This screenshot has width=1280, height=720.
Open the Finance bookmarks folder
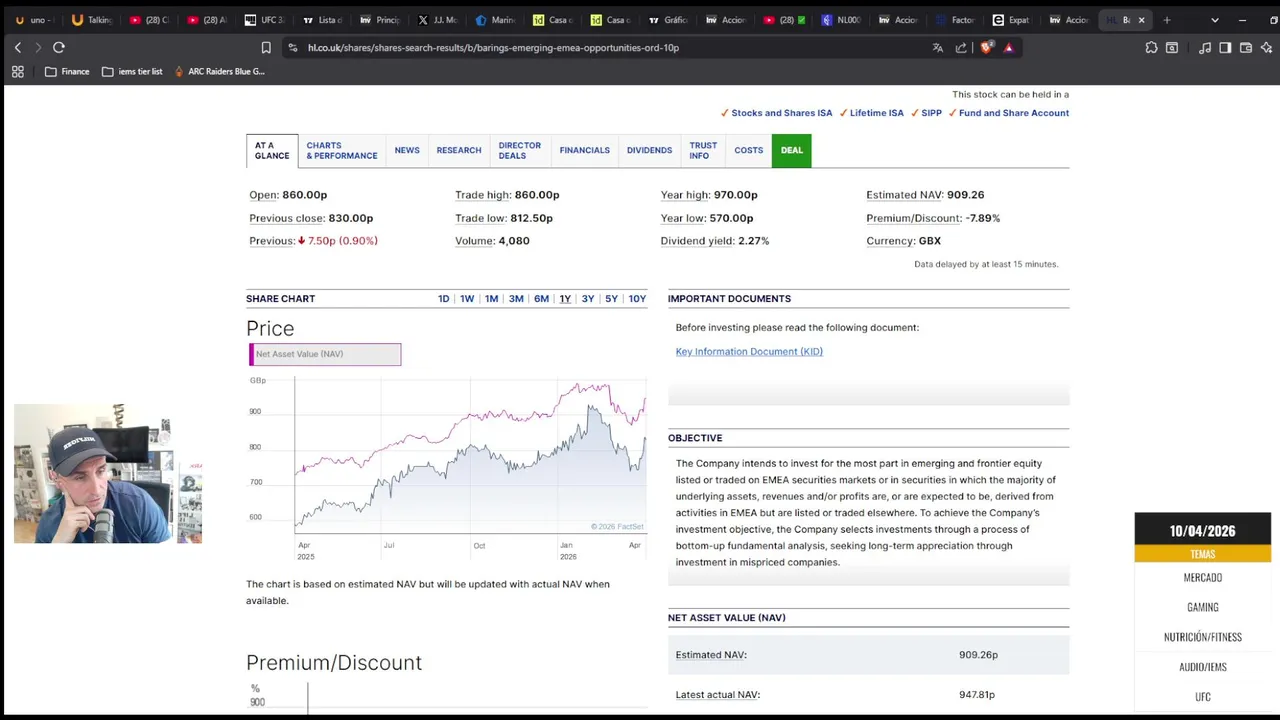pos(67,71)
